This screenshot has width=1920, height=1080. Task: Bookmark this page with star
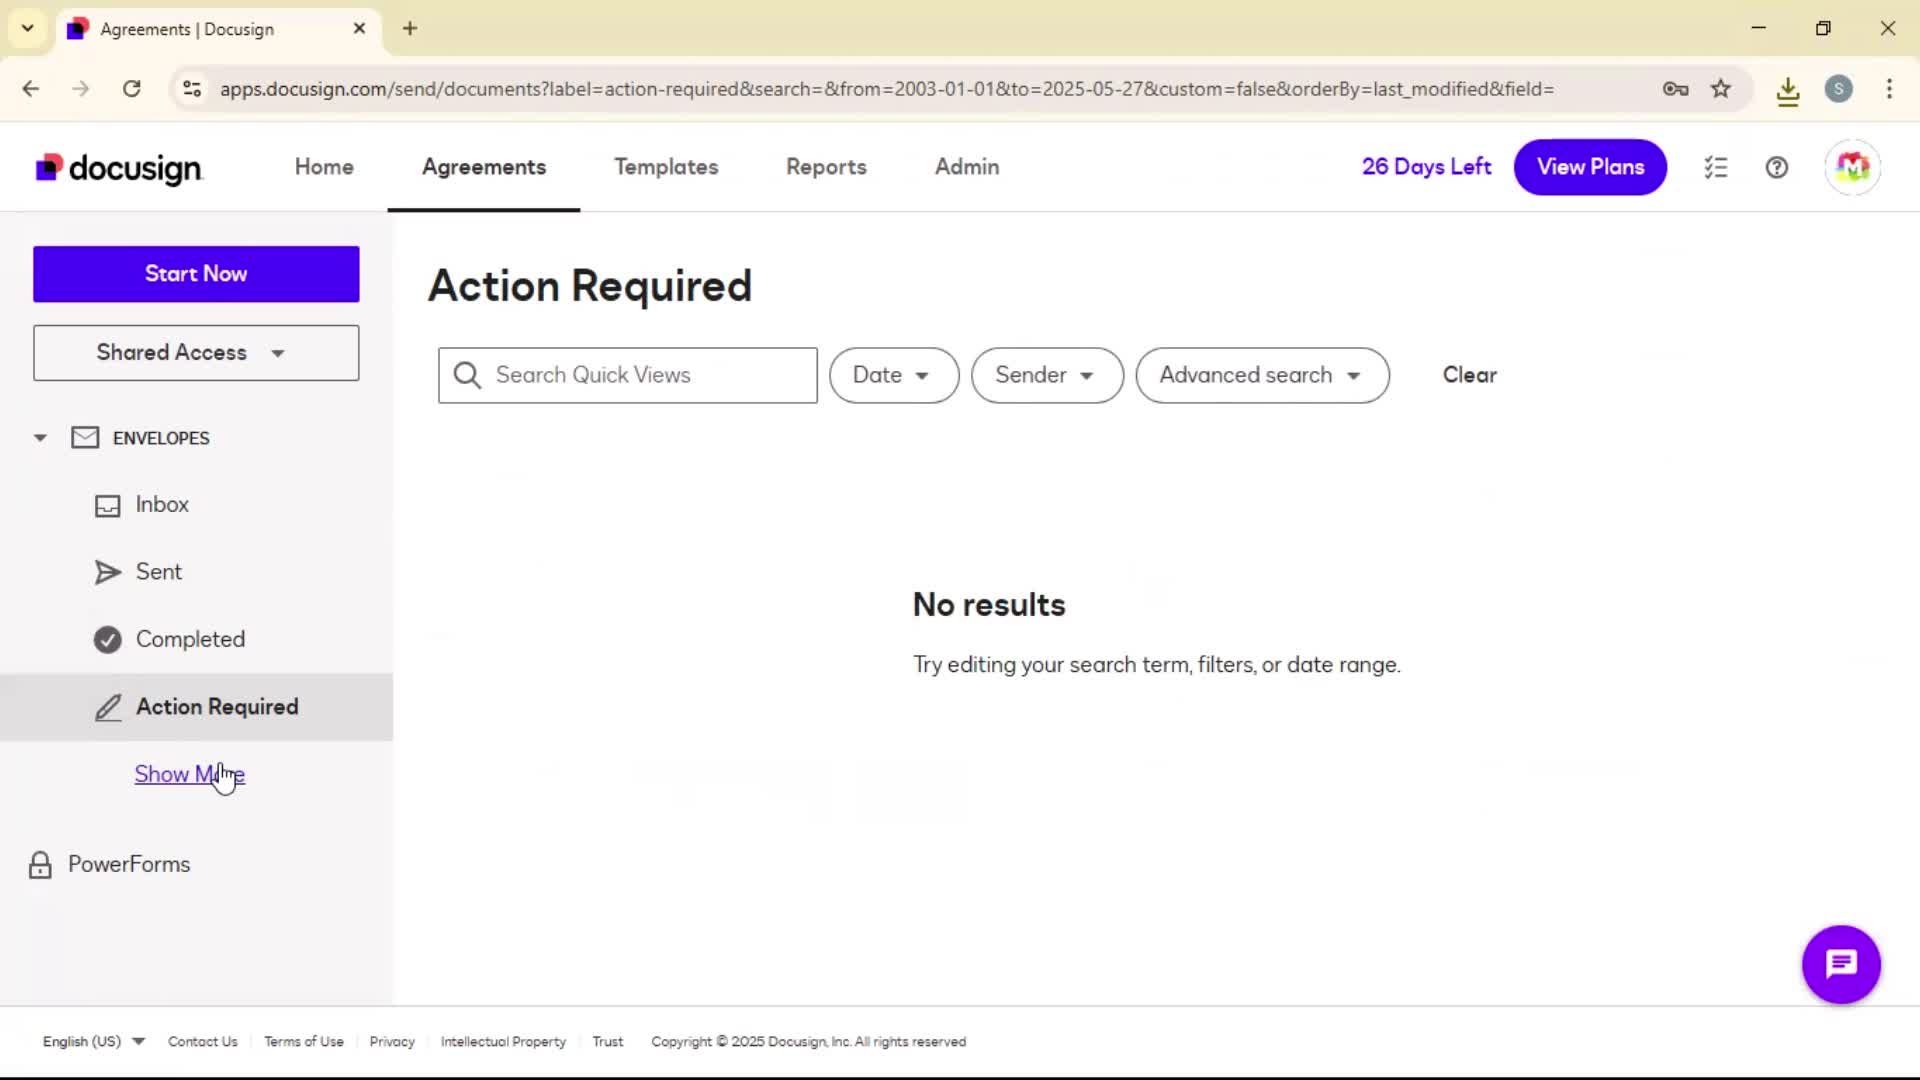click(1721, 89)
